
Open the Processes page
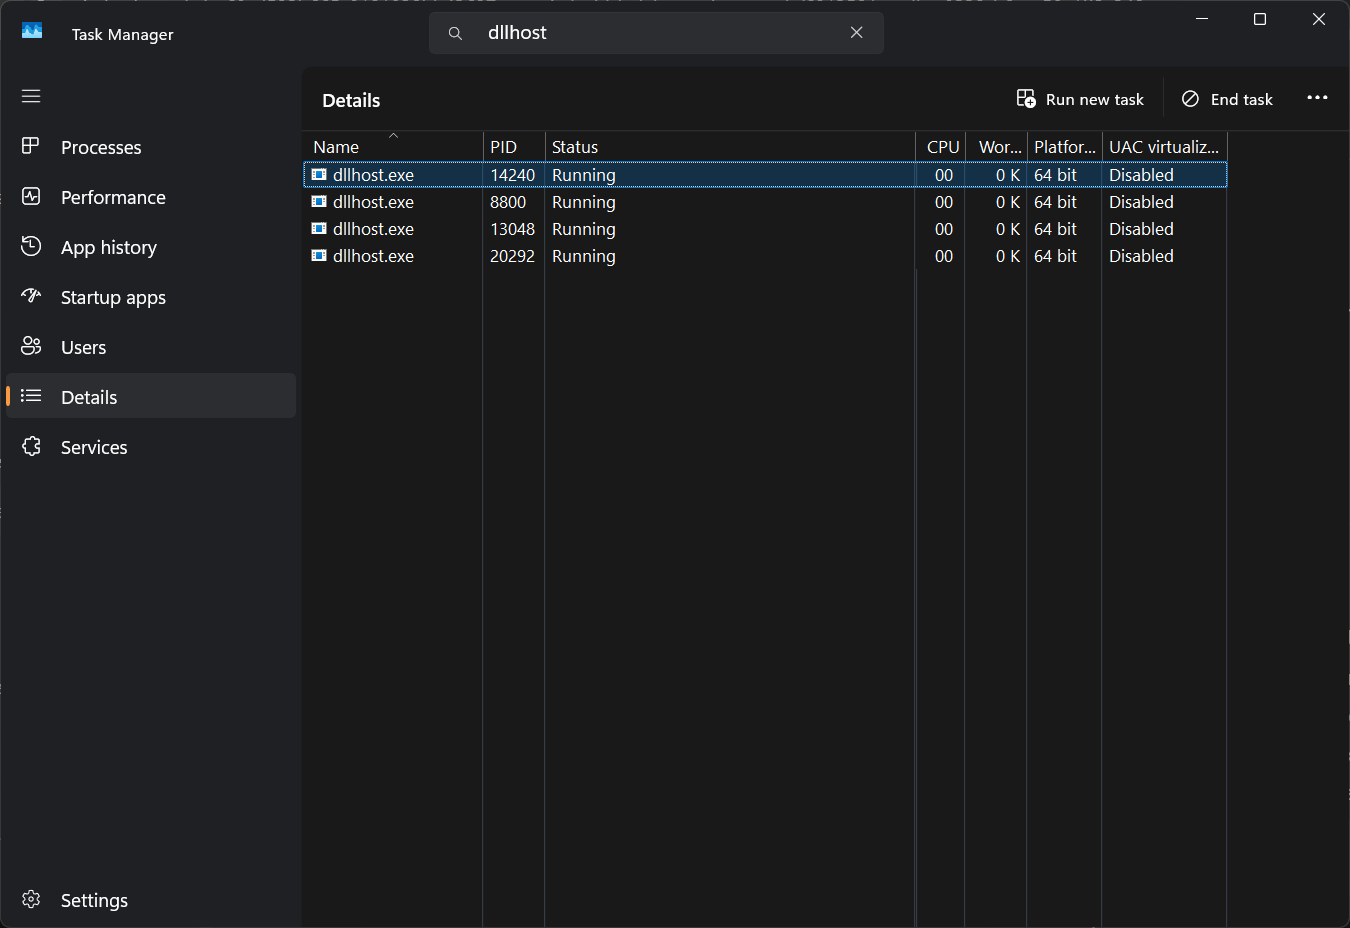101,147
